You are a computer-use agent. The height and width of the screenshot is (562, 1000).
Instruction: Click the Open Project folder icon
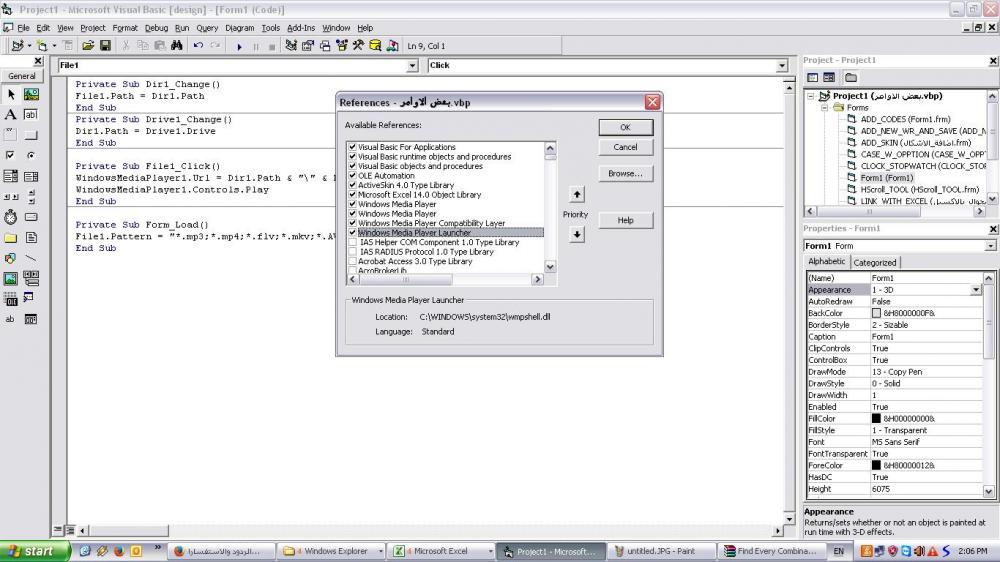tap(88, 46)
